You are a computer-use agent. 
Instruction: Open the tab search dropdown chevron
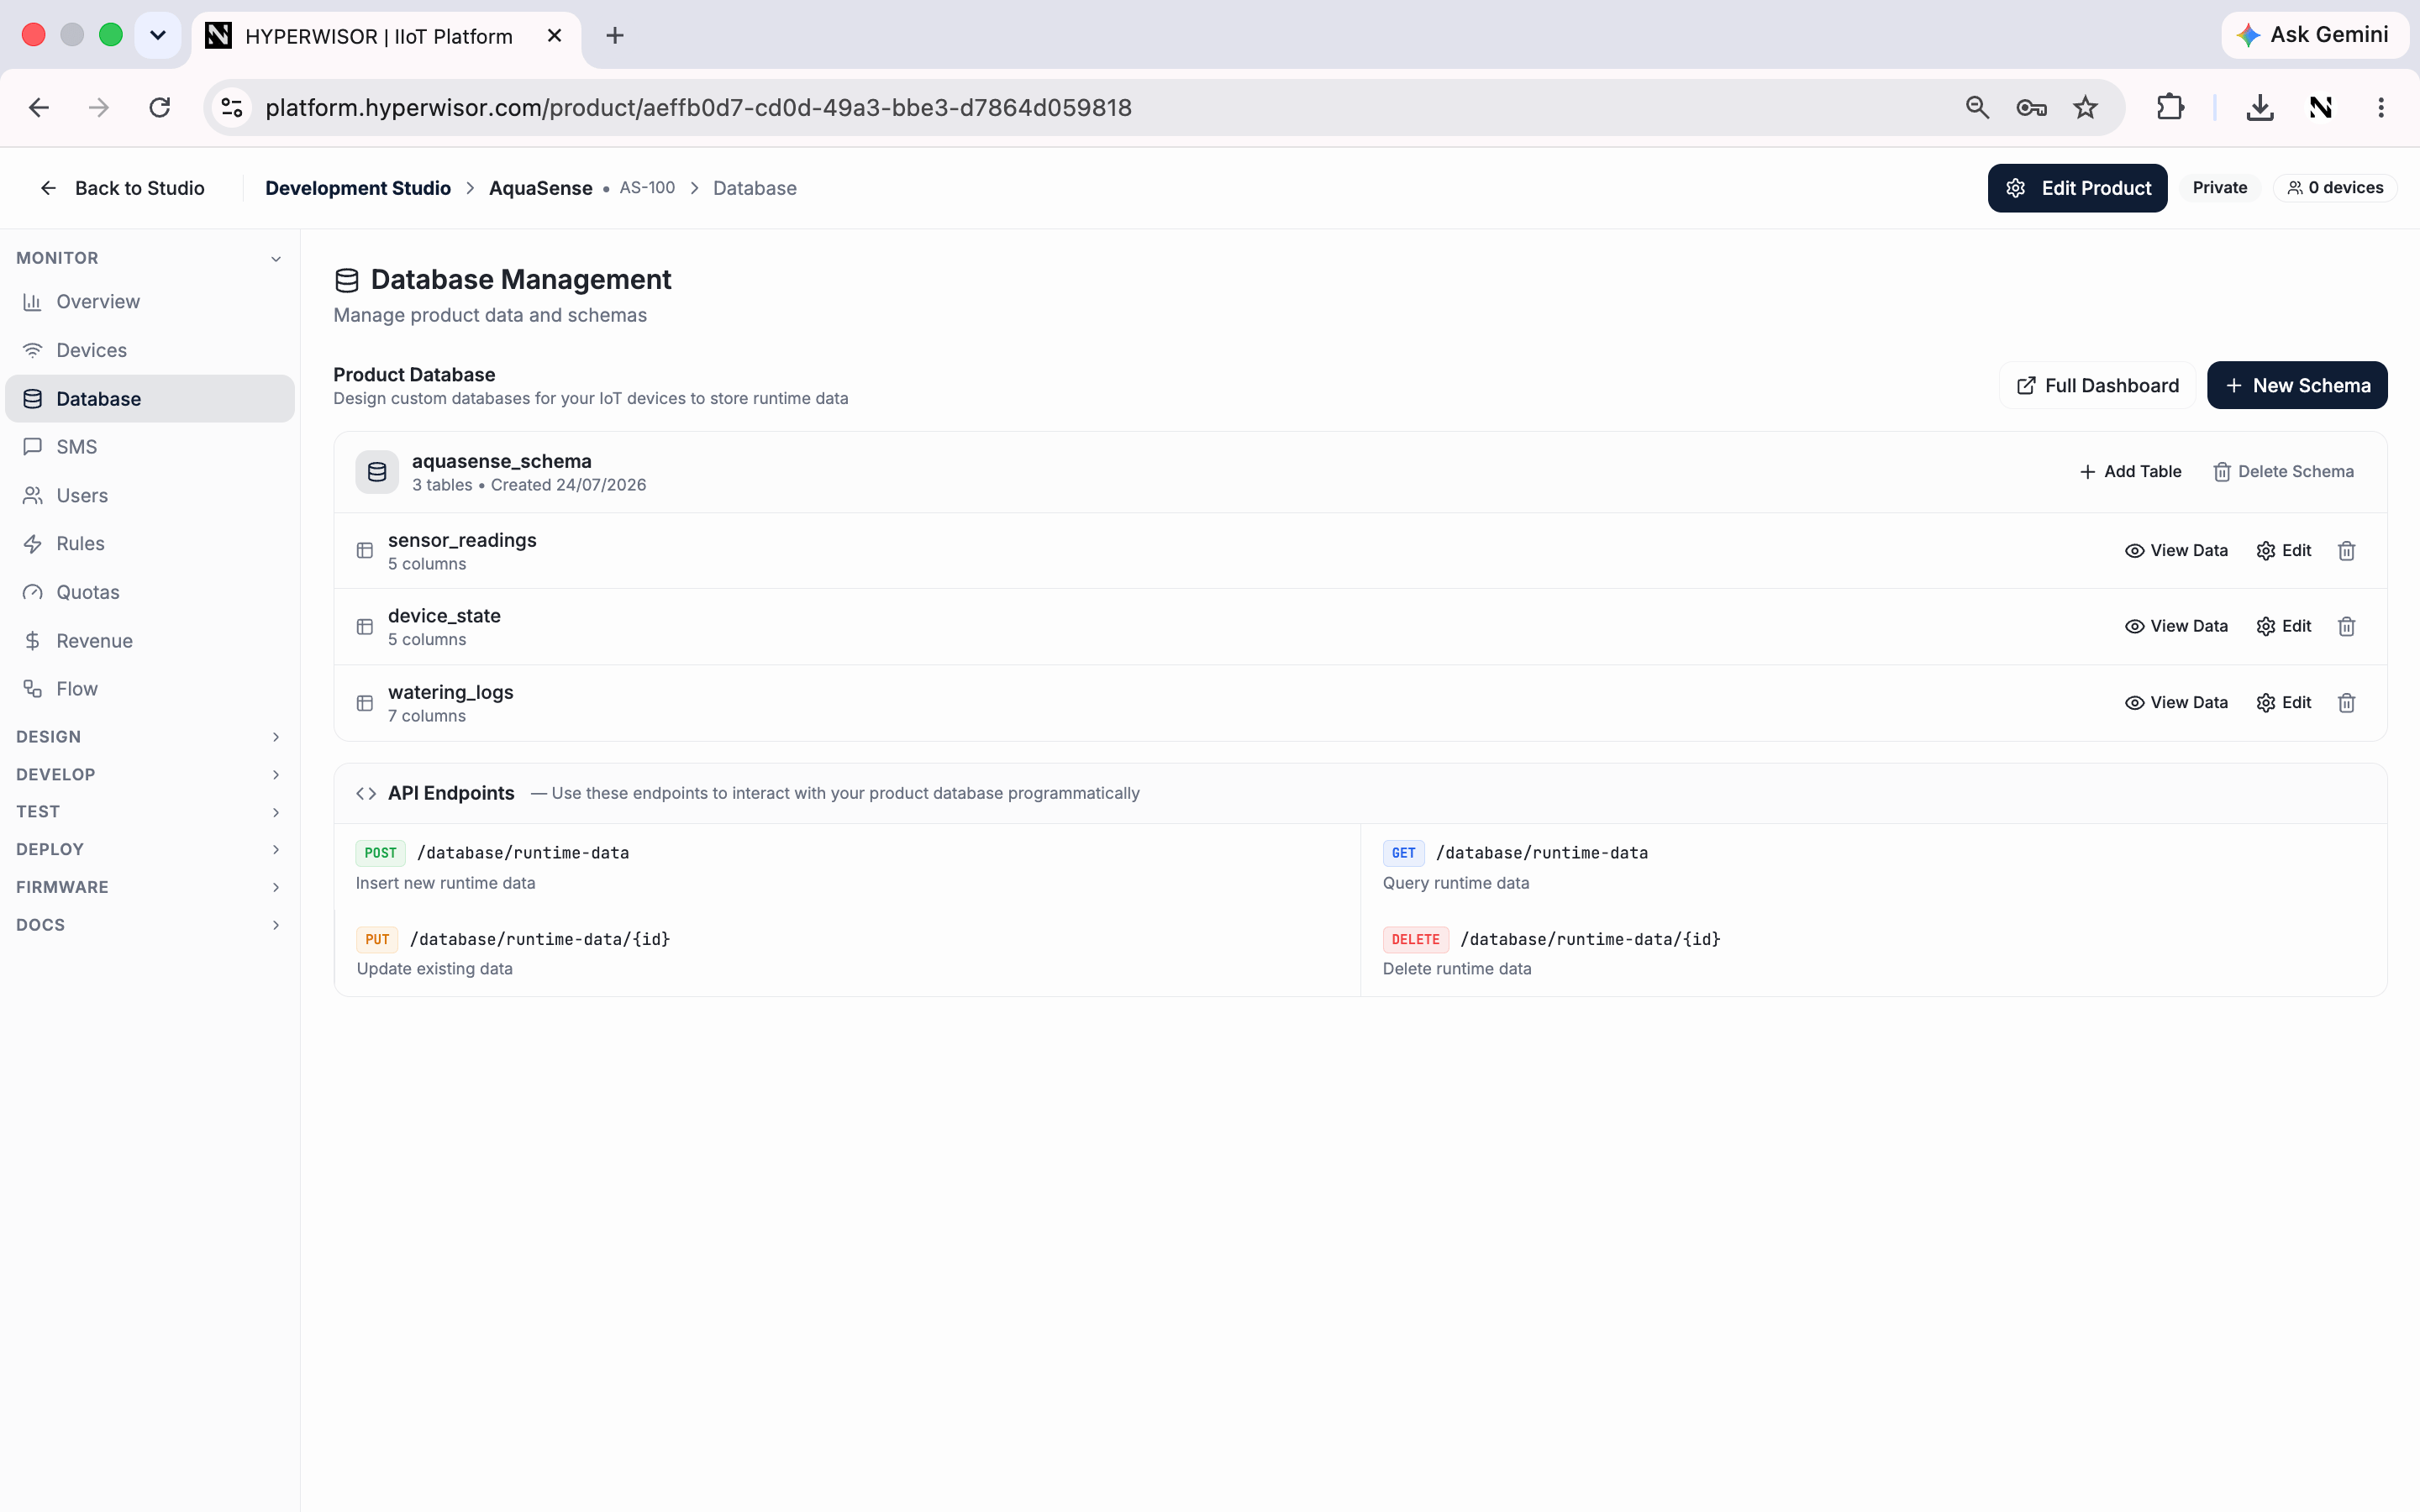pos(157,36)
